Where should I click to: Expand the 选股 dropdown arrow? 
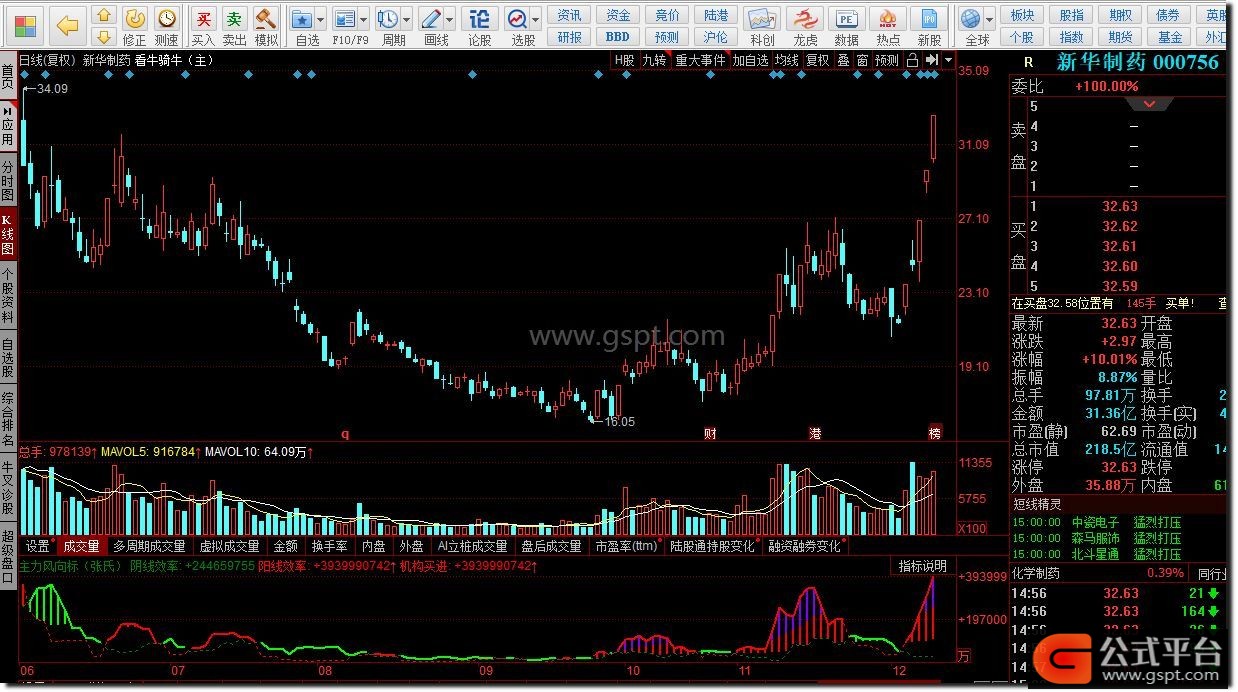click(x=536, y=19)
